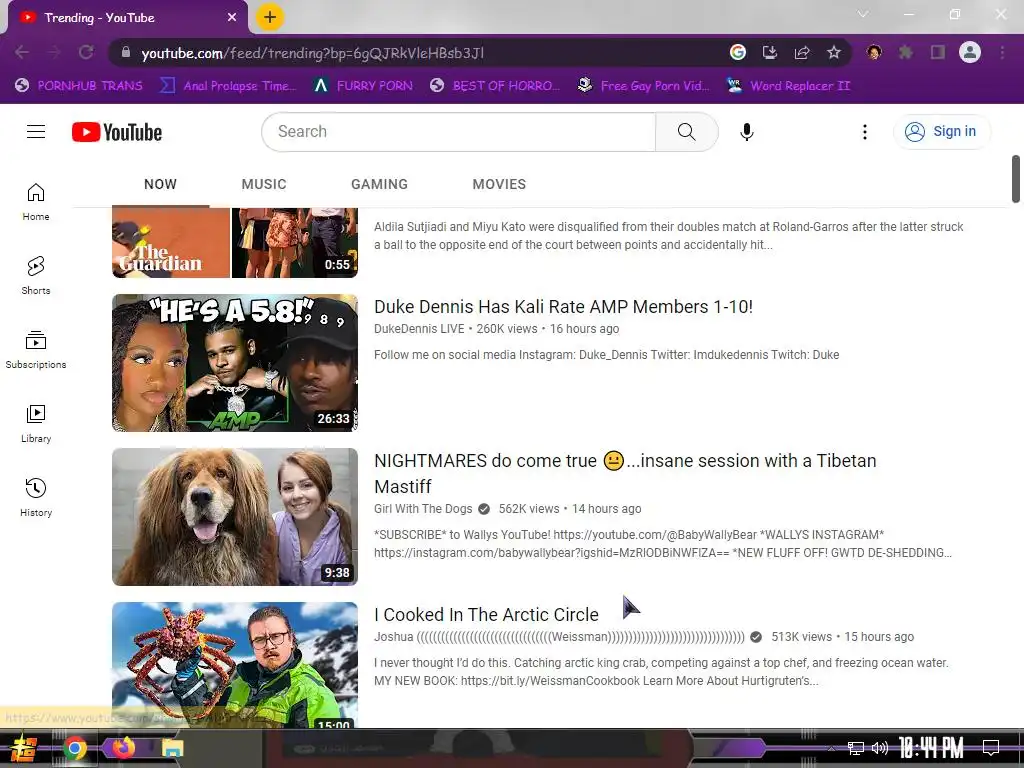The width and height of the screenshot is (1024, 768).
Task: Click the search magnifier button
Action: pyautogui.click(x=686, y=132)
